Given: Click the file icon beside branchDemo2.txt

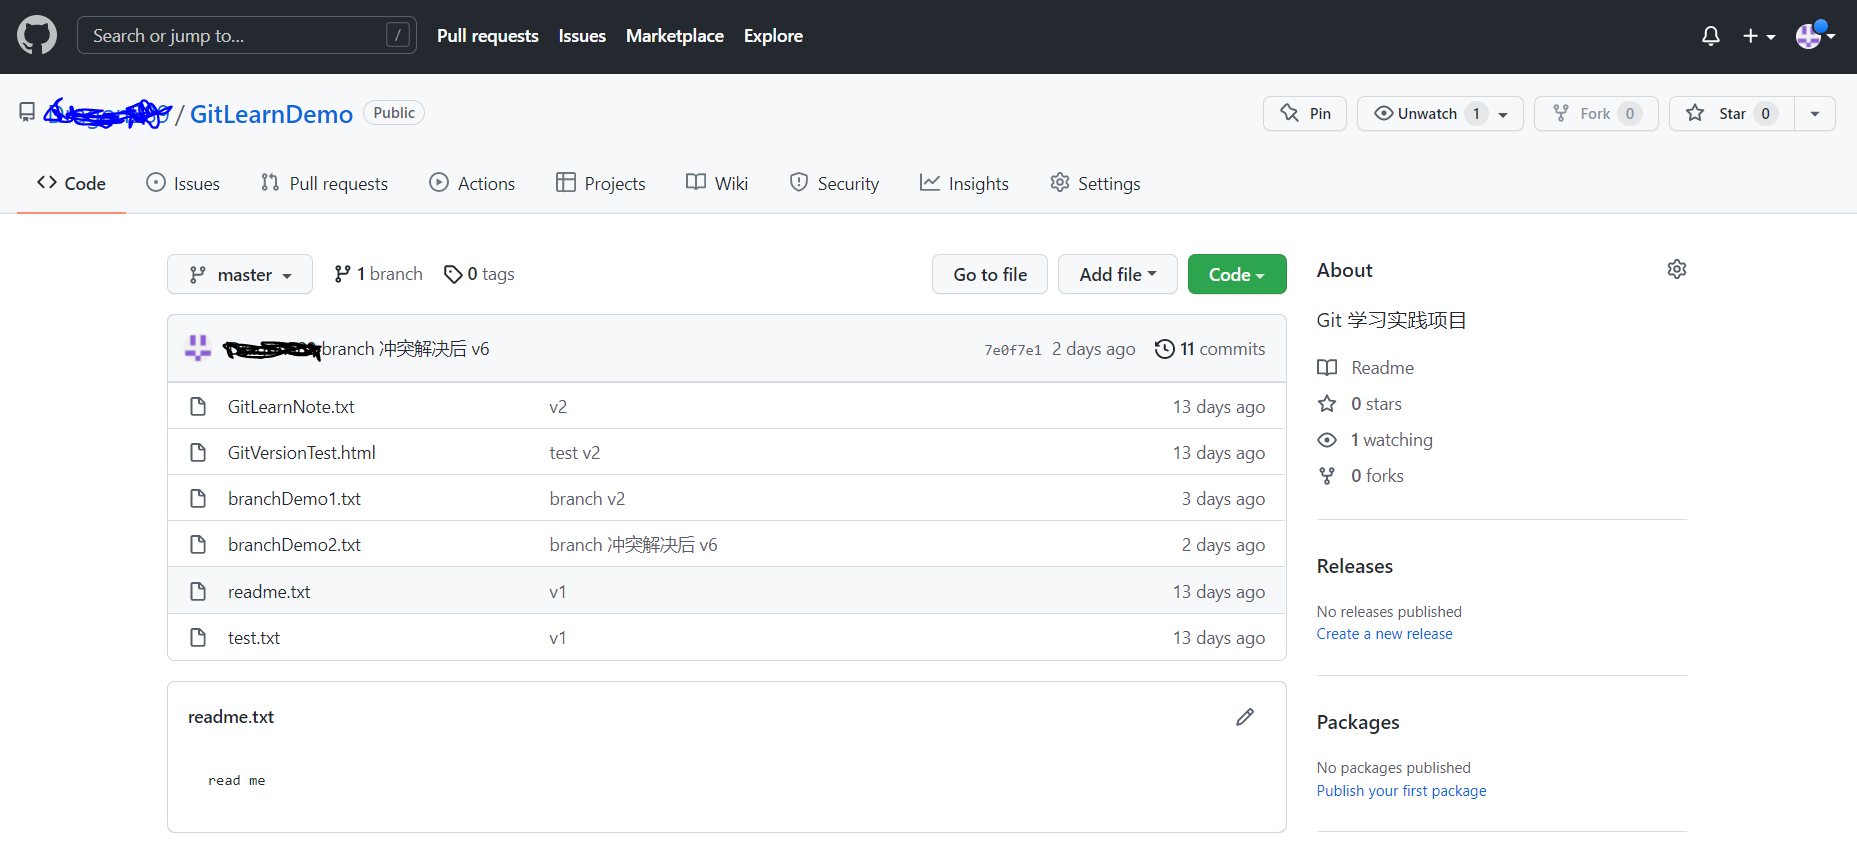Looking at the screenshot, I should (x=198, y=545).
